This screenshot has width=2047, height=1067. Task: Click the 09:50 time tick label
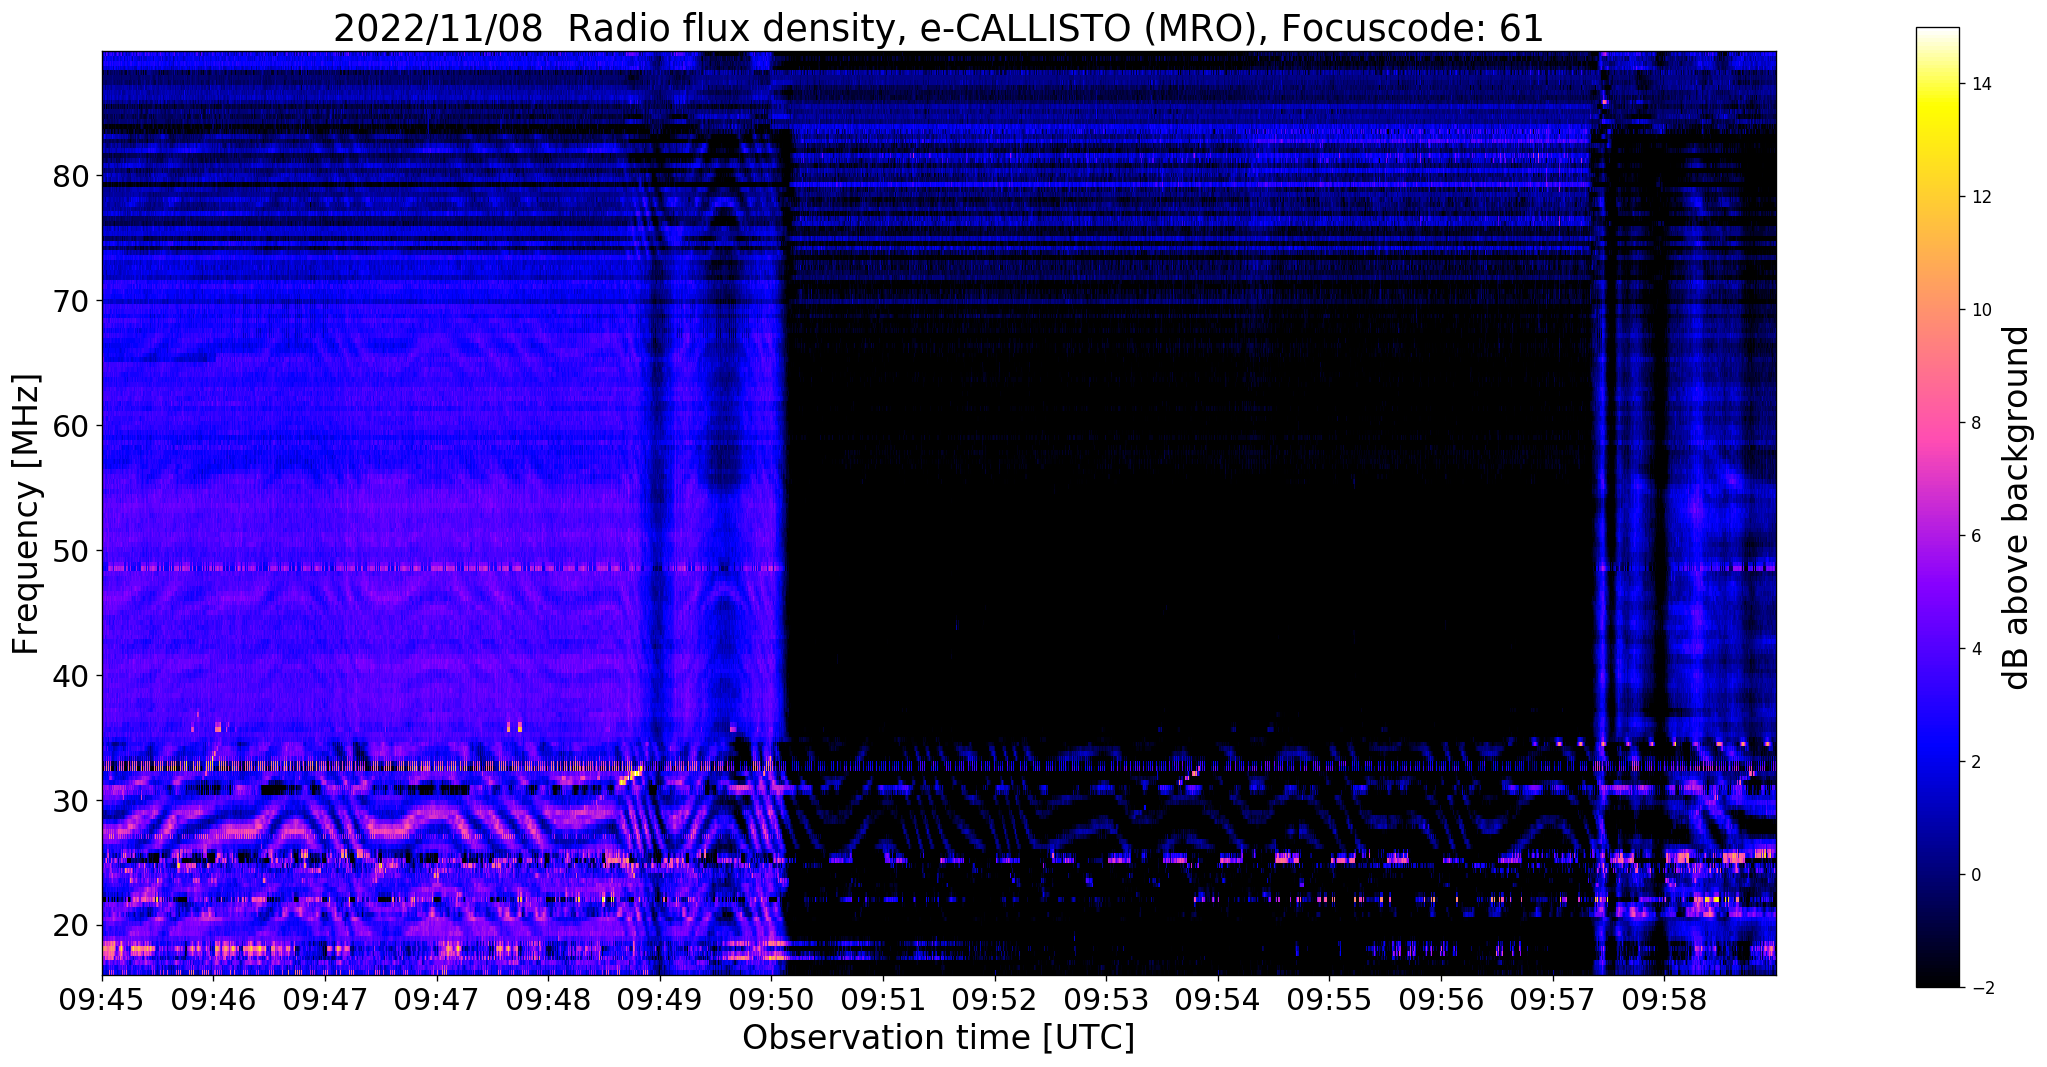[x=771, y=999]
